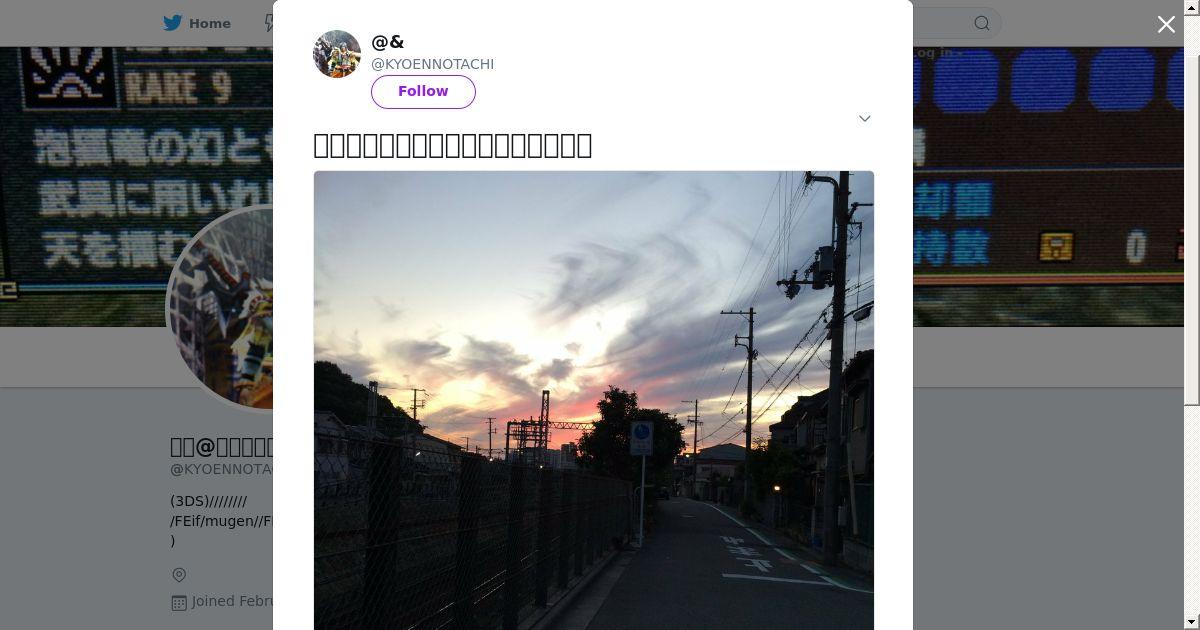Click the scrollbar up arrow at top
1200x630 pixels.
pos(1192,7)
